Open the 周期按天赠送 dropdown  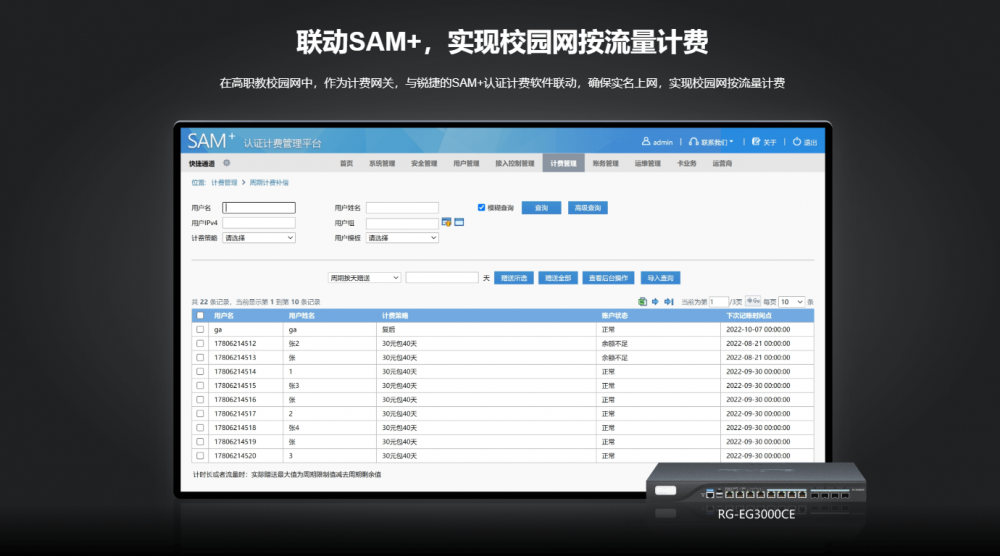click(364, 278)
